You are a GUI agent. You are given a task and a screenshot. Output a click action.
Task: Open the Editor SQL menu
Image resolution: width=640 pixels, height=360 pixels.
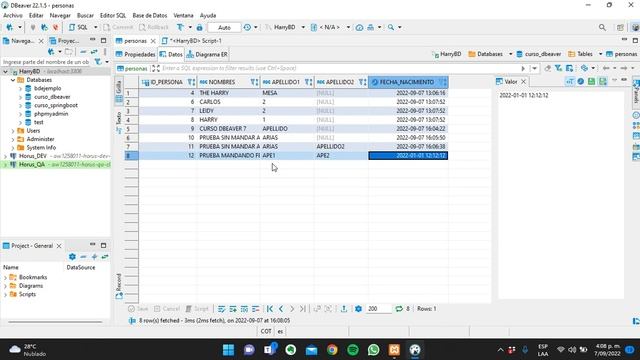point(113,15)
